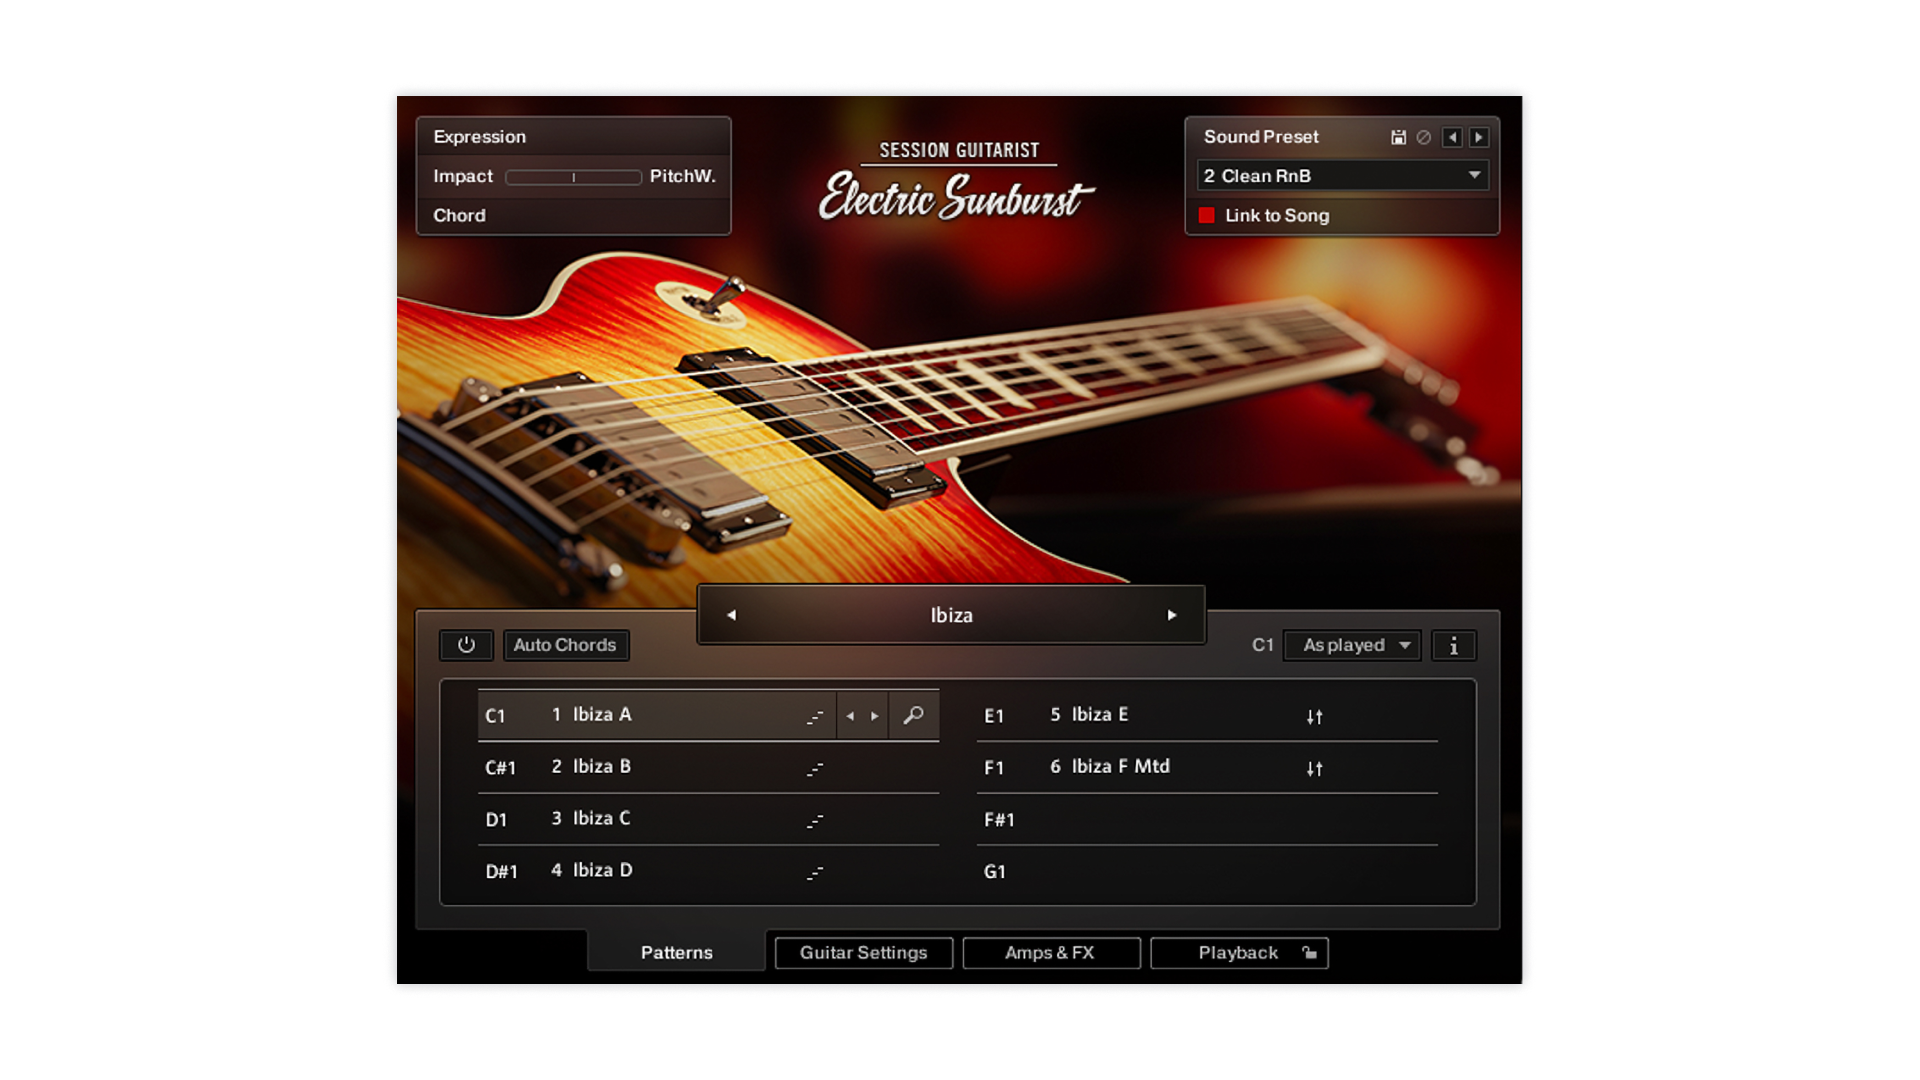
Task: Click the Impact PitchW. slider
Action: coord(573,177)
